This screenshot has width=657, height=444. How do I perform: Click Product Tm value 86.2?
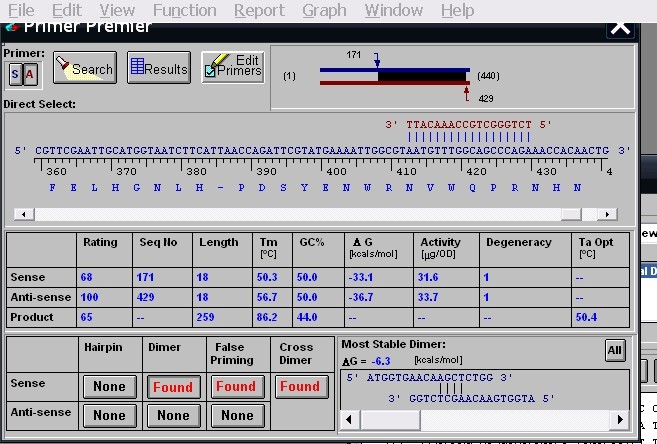pos(267,317)
